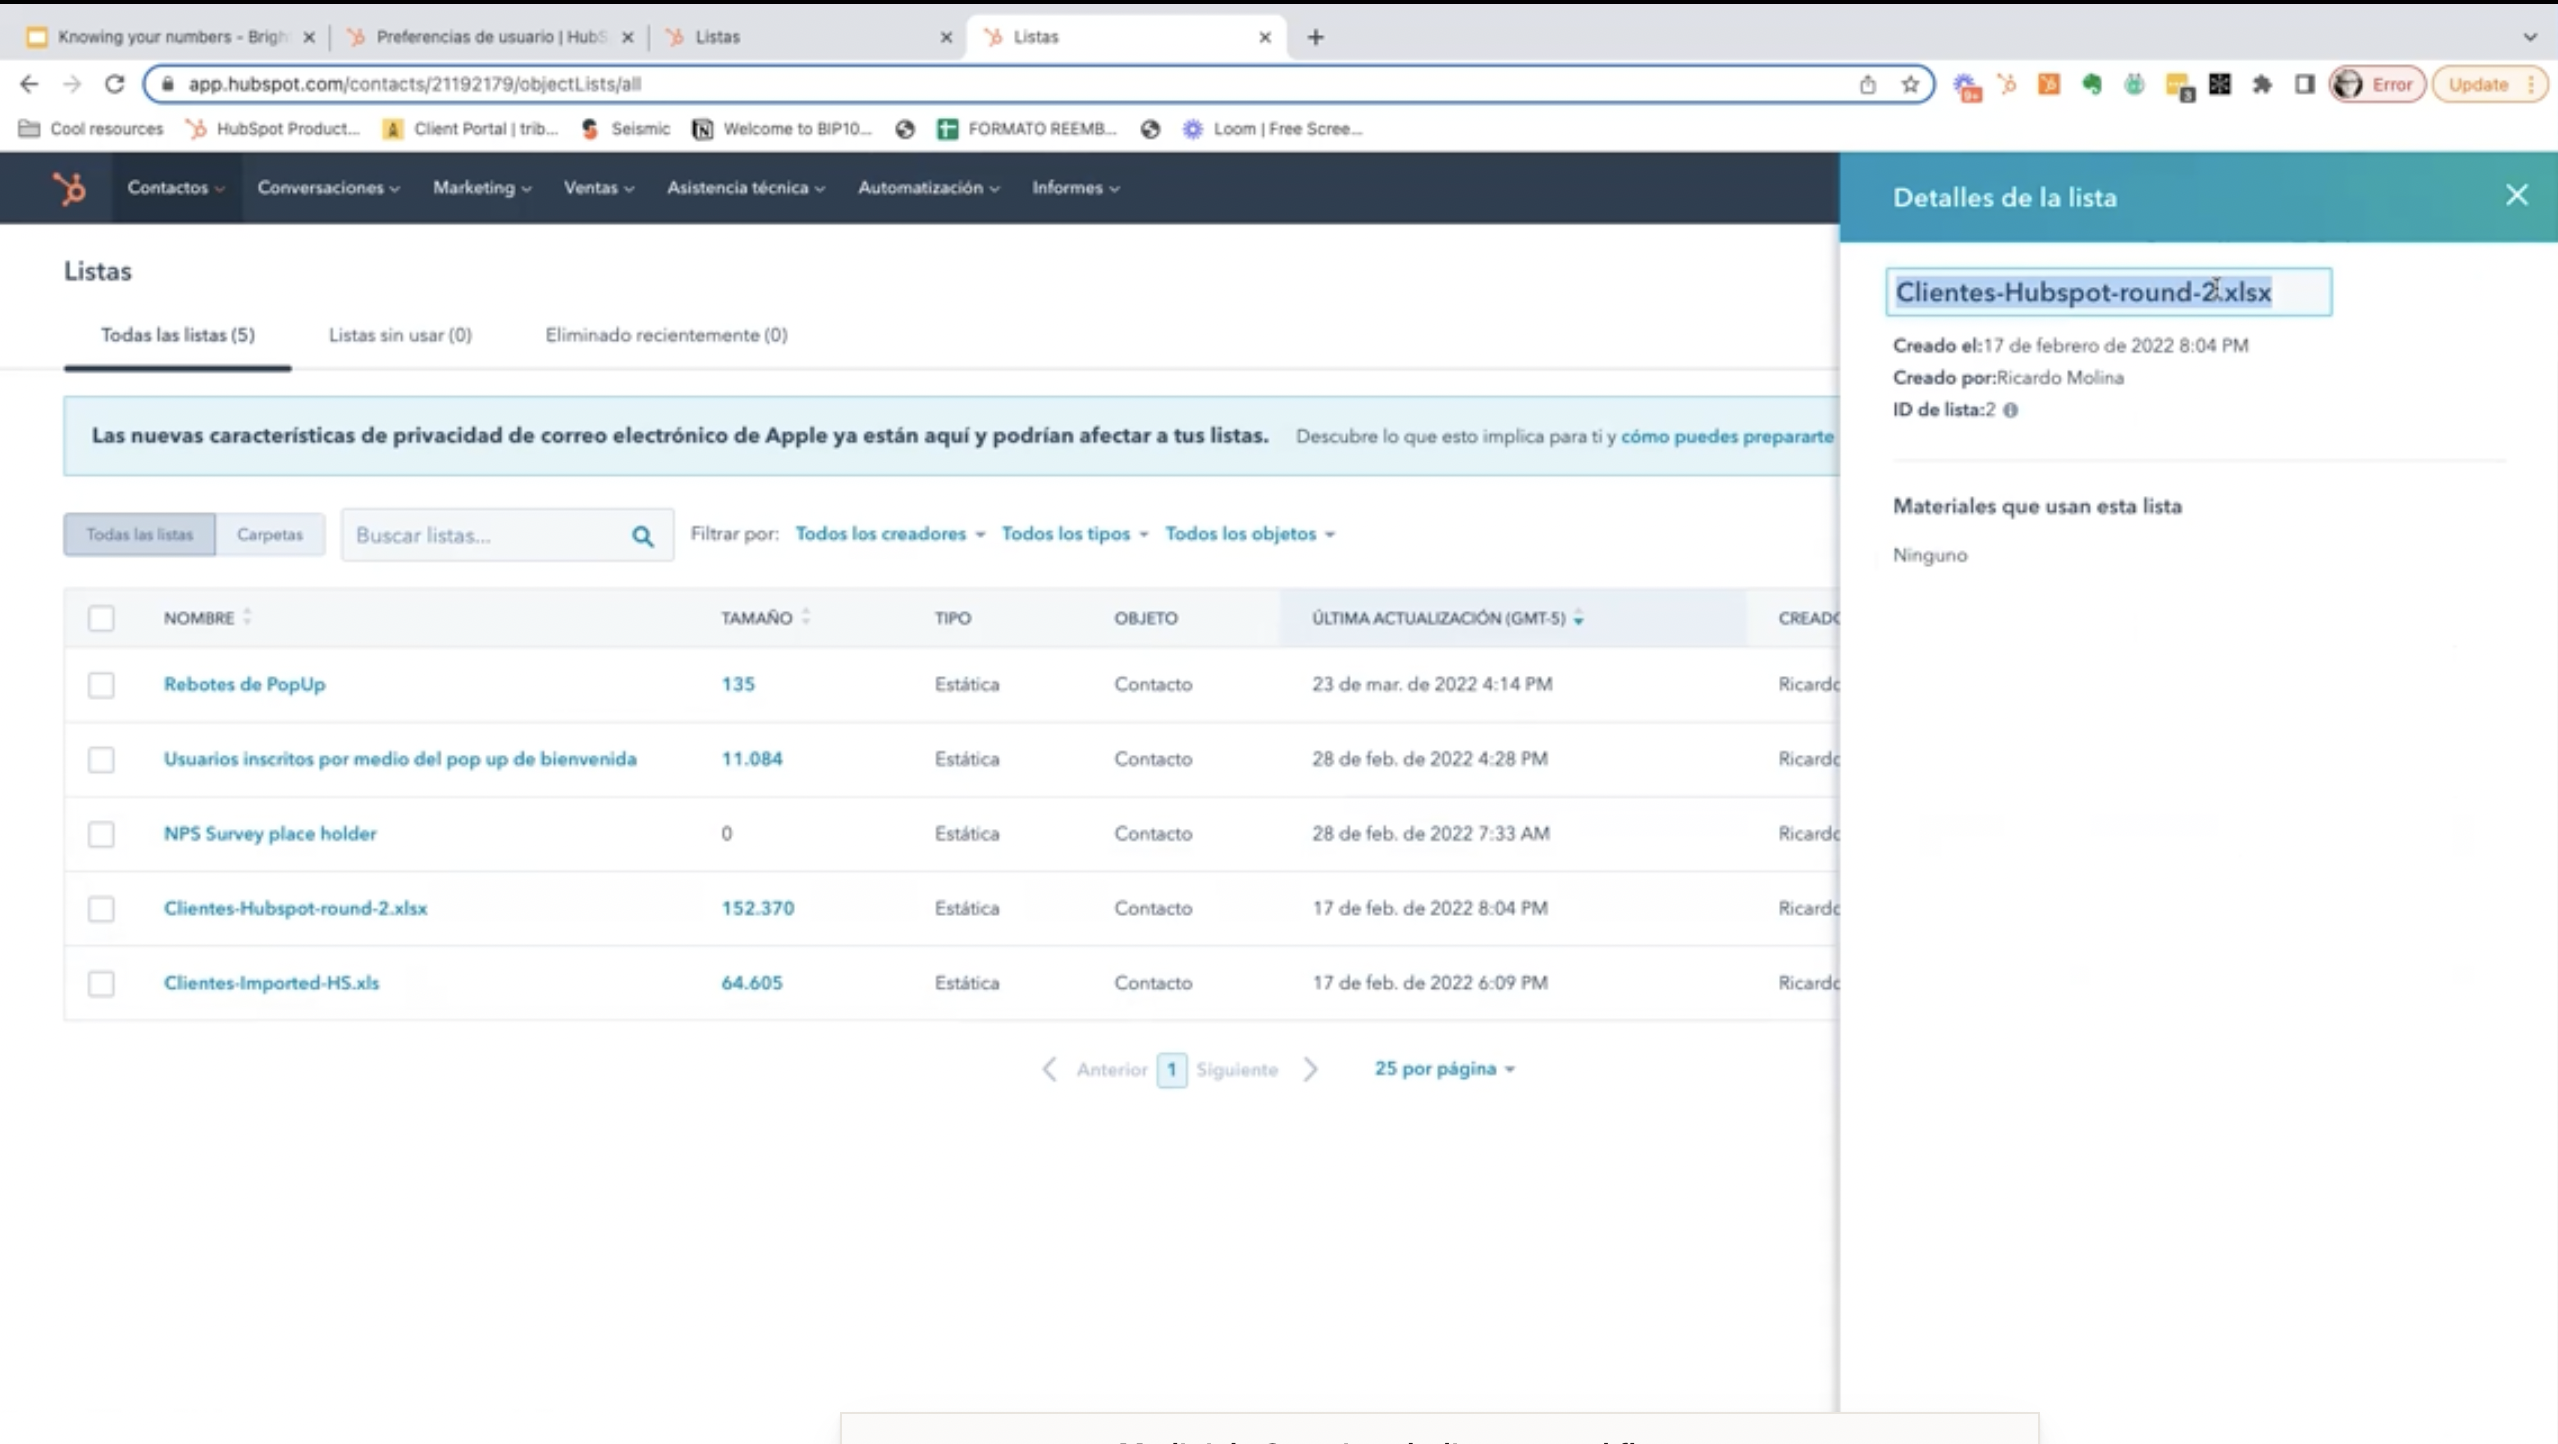Toggle the select-all checkbox in table header
This screenshot has height=1444, width=2558.
click(101, 618)
